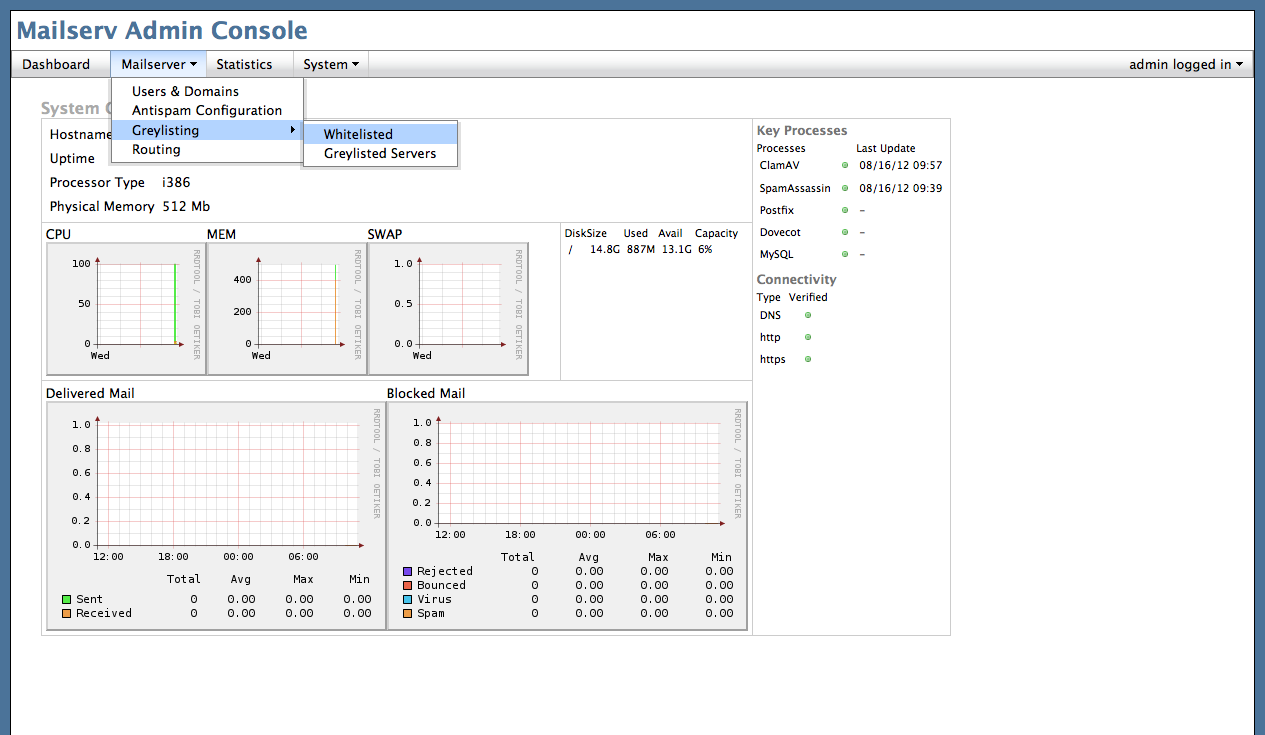Click DiskSize value 14.8G
The image size is (1265, 735).
[x=605, y=249]
